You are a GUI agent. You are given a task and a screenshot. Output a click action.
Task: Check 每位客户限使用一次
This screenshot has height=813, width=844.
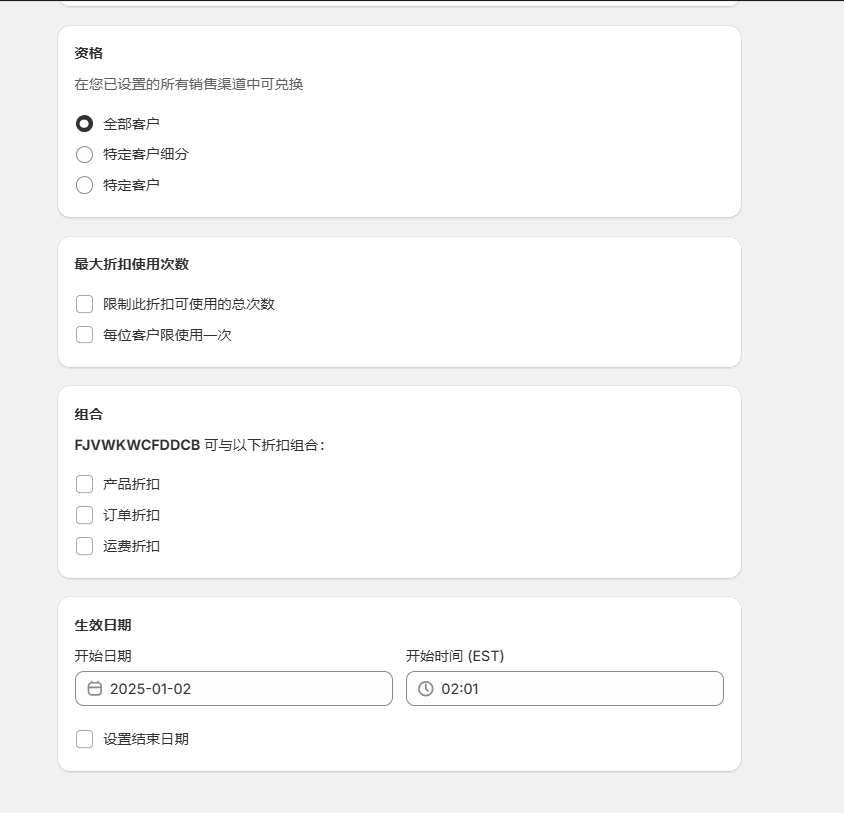84,334
